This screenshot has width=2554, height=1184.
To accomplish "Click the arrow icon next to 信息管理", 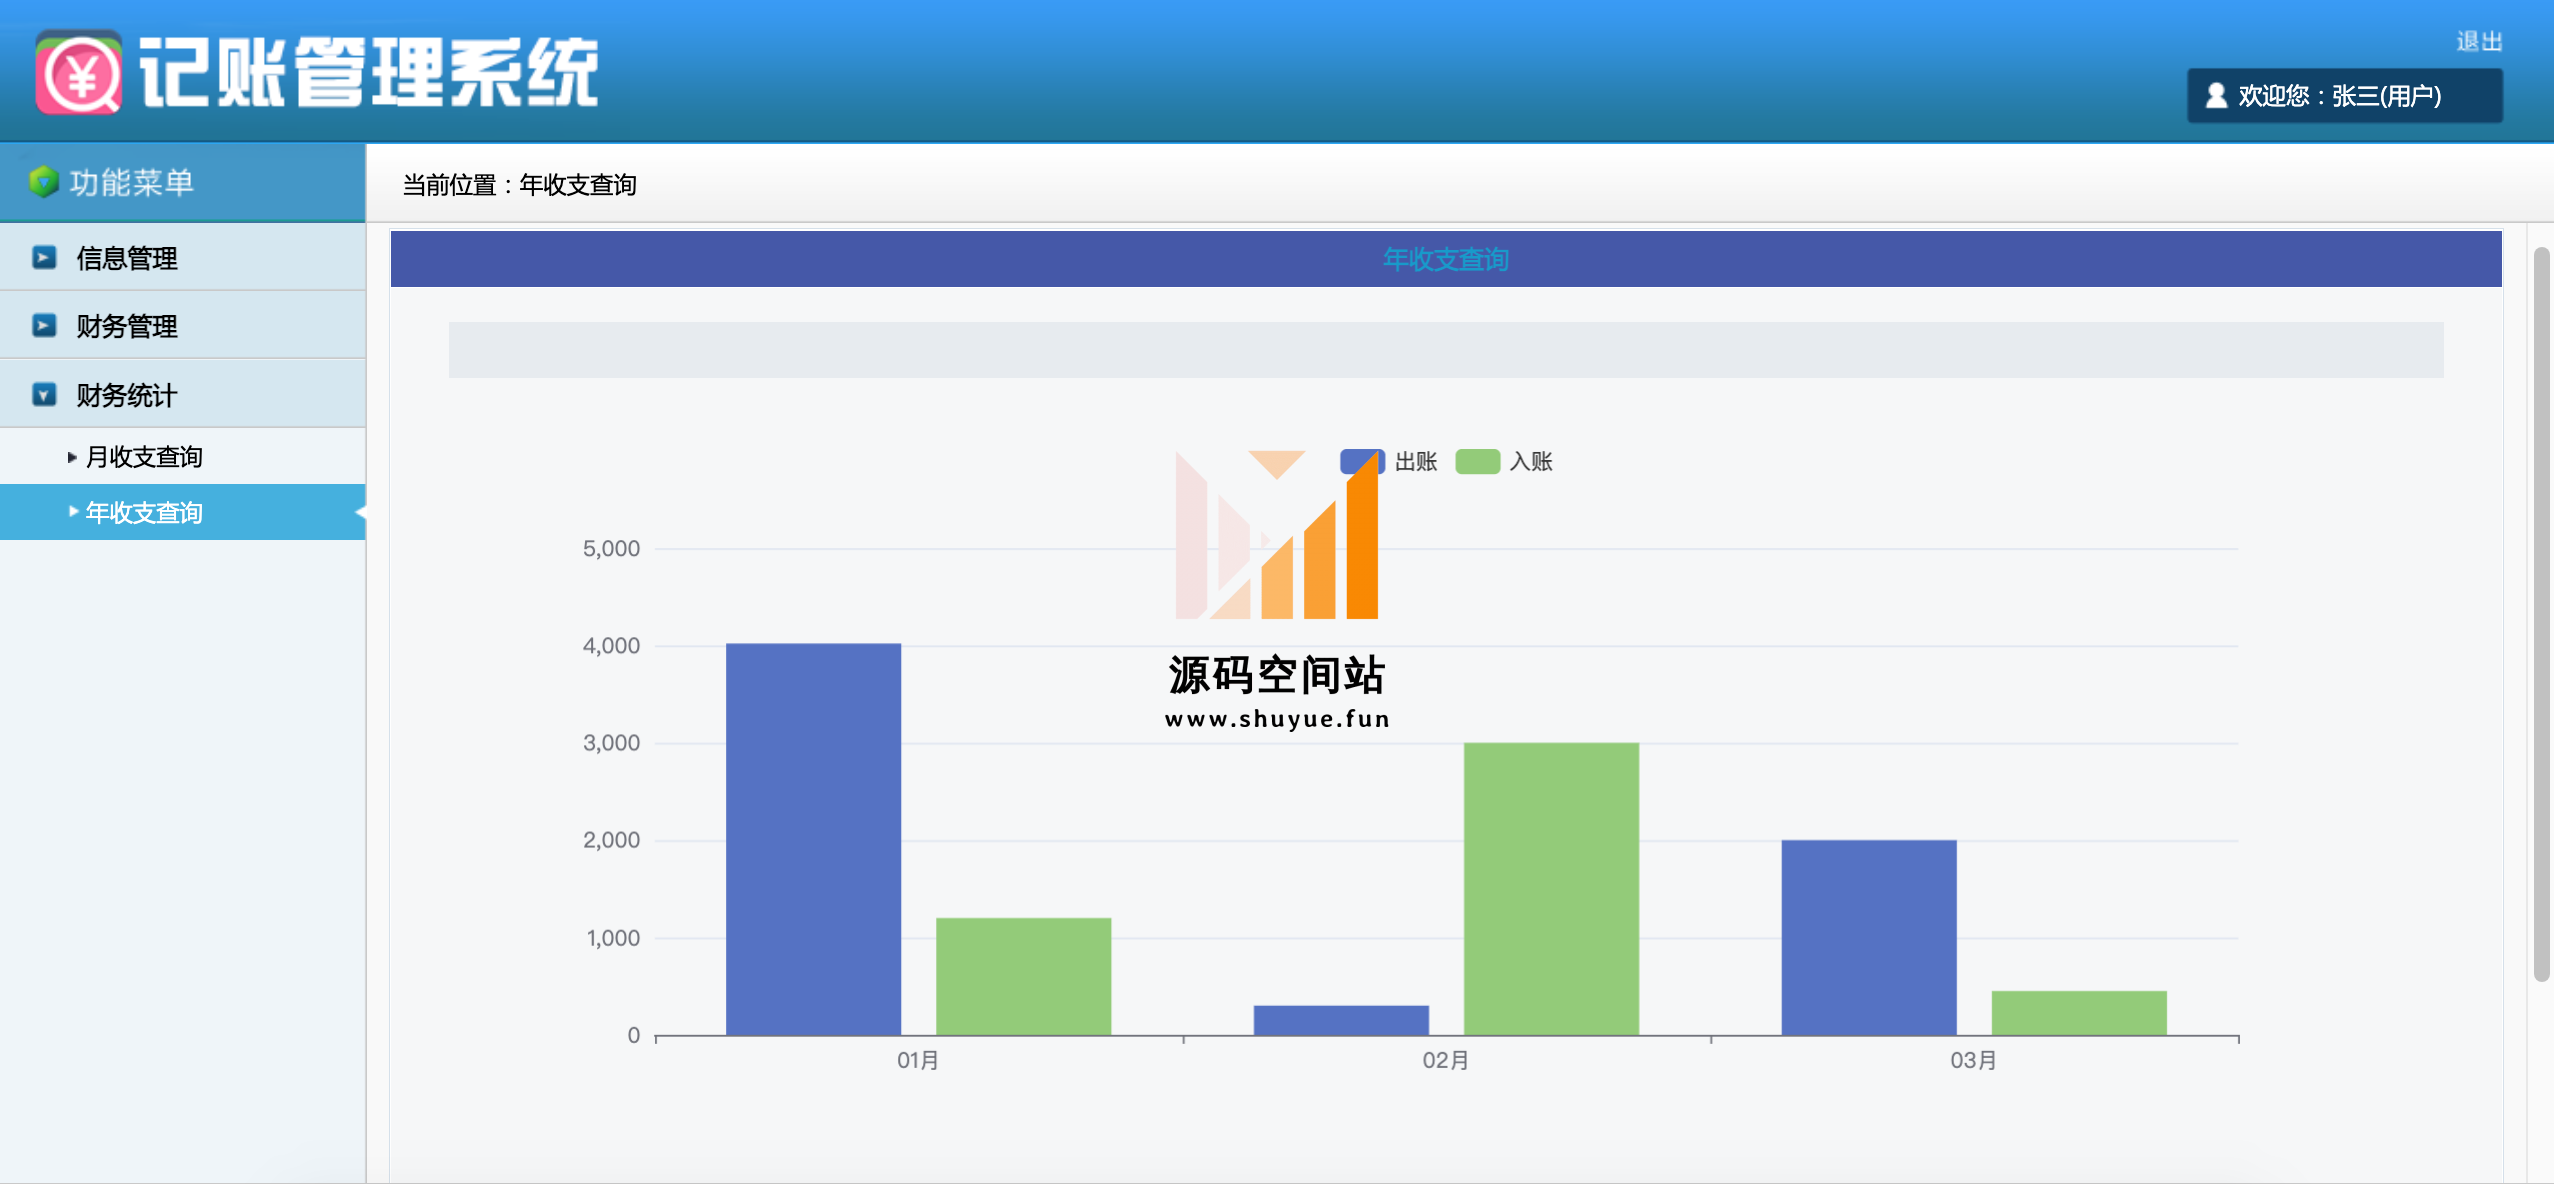I will [44, 258].
